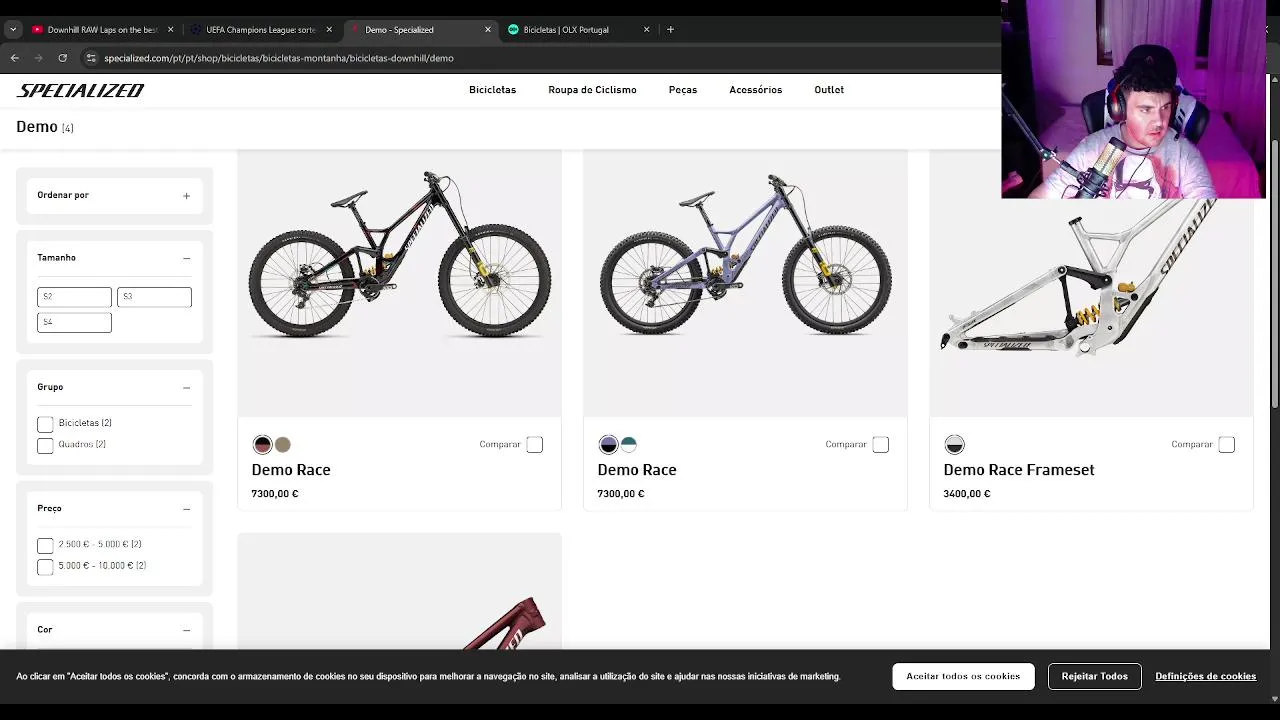This screenshot has width=1280, height=720.
Task: Choose the black-red color swatch of first Demo Race
Action: click(262, 445)
